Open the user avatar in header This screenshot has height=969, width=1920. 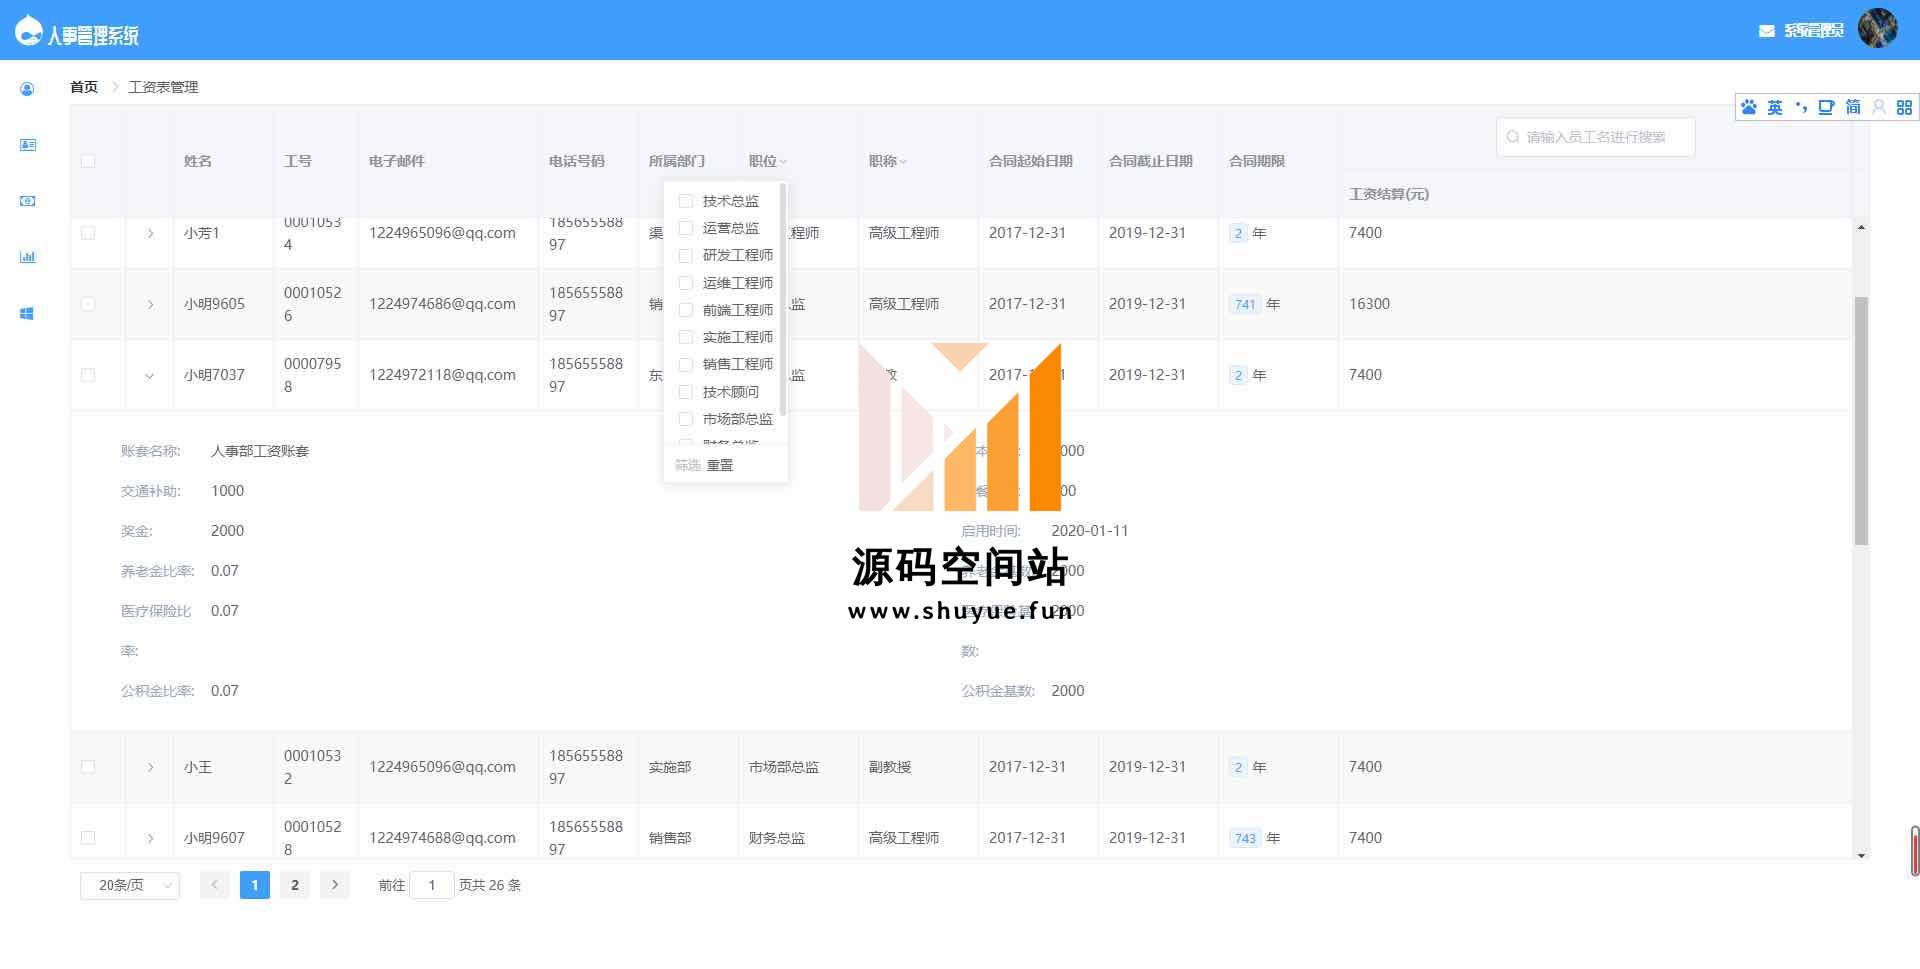point(1877,28)
